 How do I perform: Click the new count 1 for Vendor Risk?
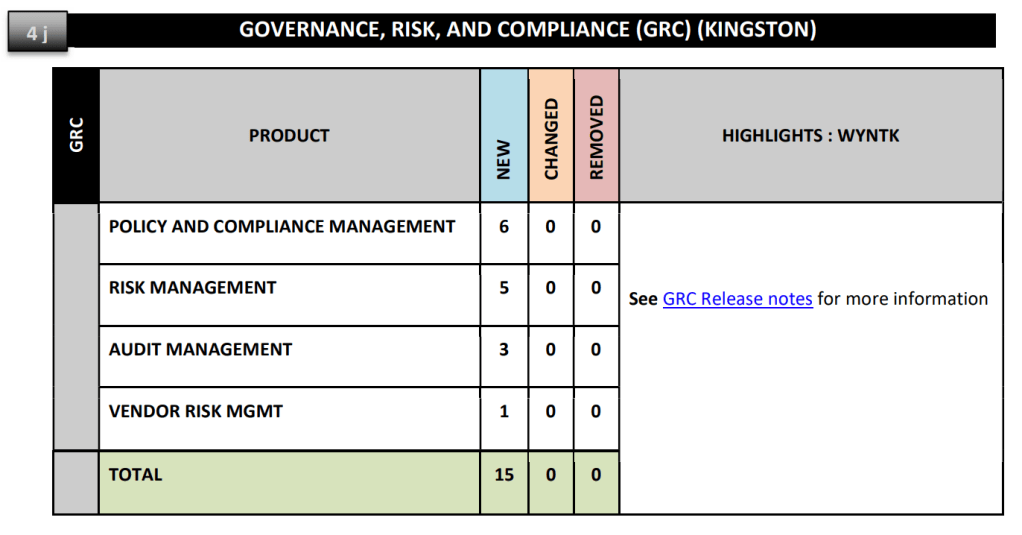coord(504,411)
